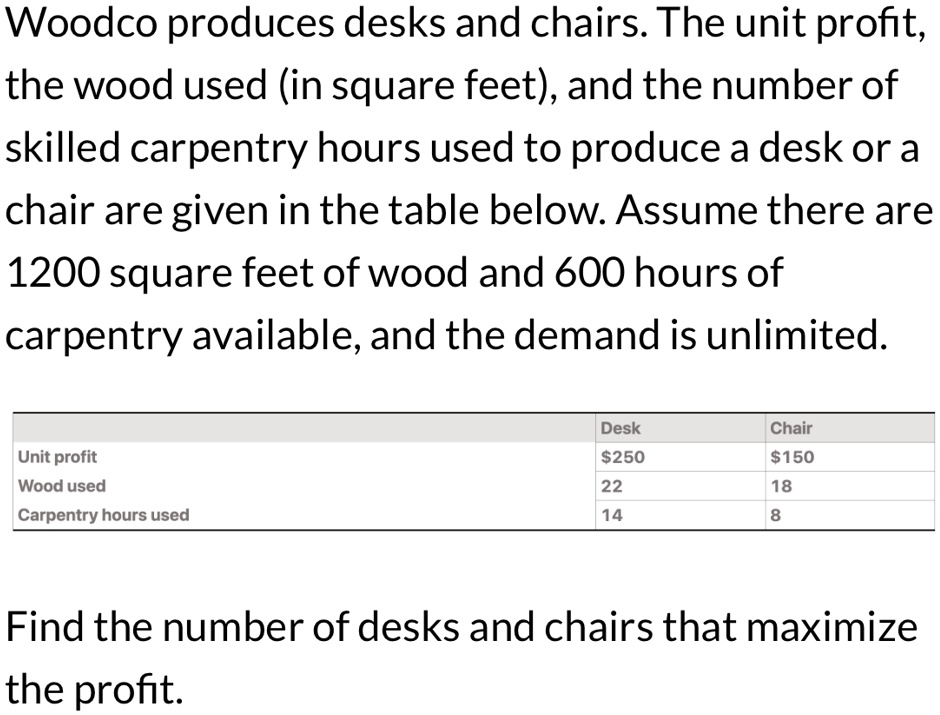Click the word "Woodco" in the paragraph
This screenshot has height=715, width=940.
coord(82,23)
